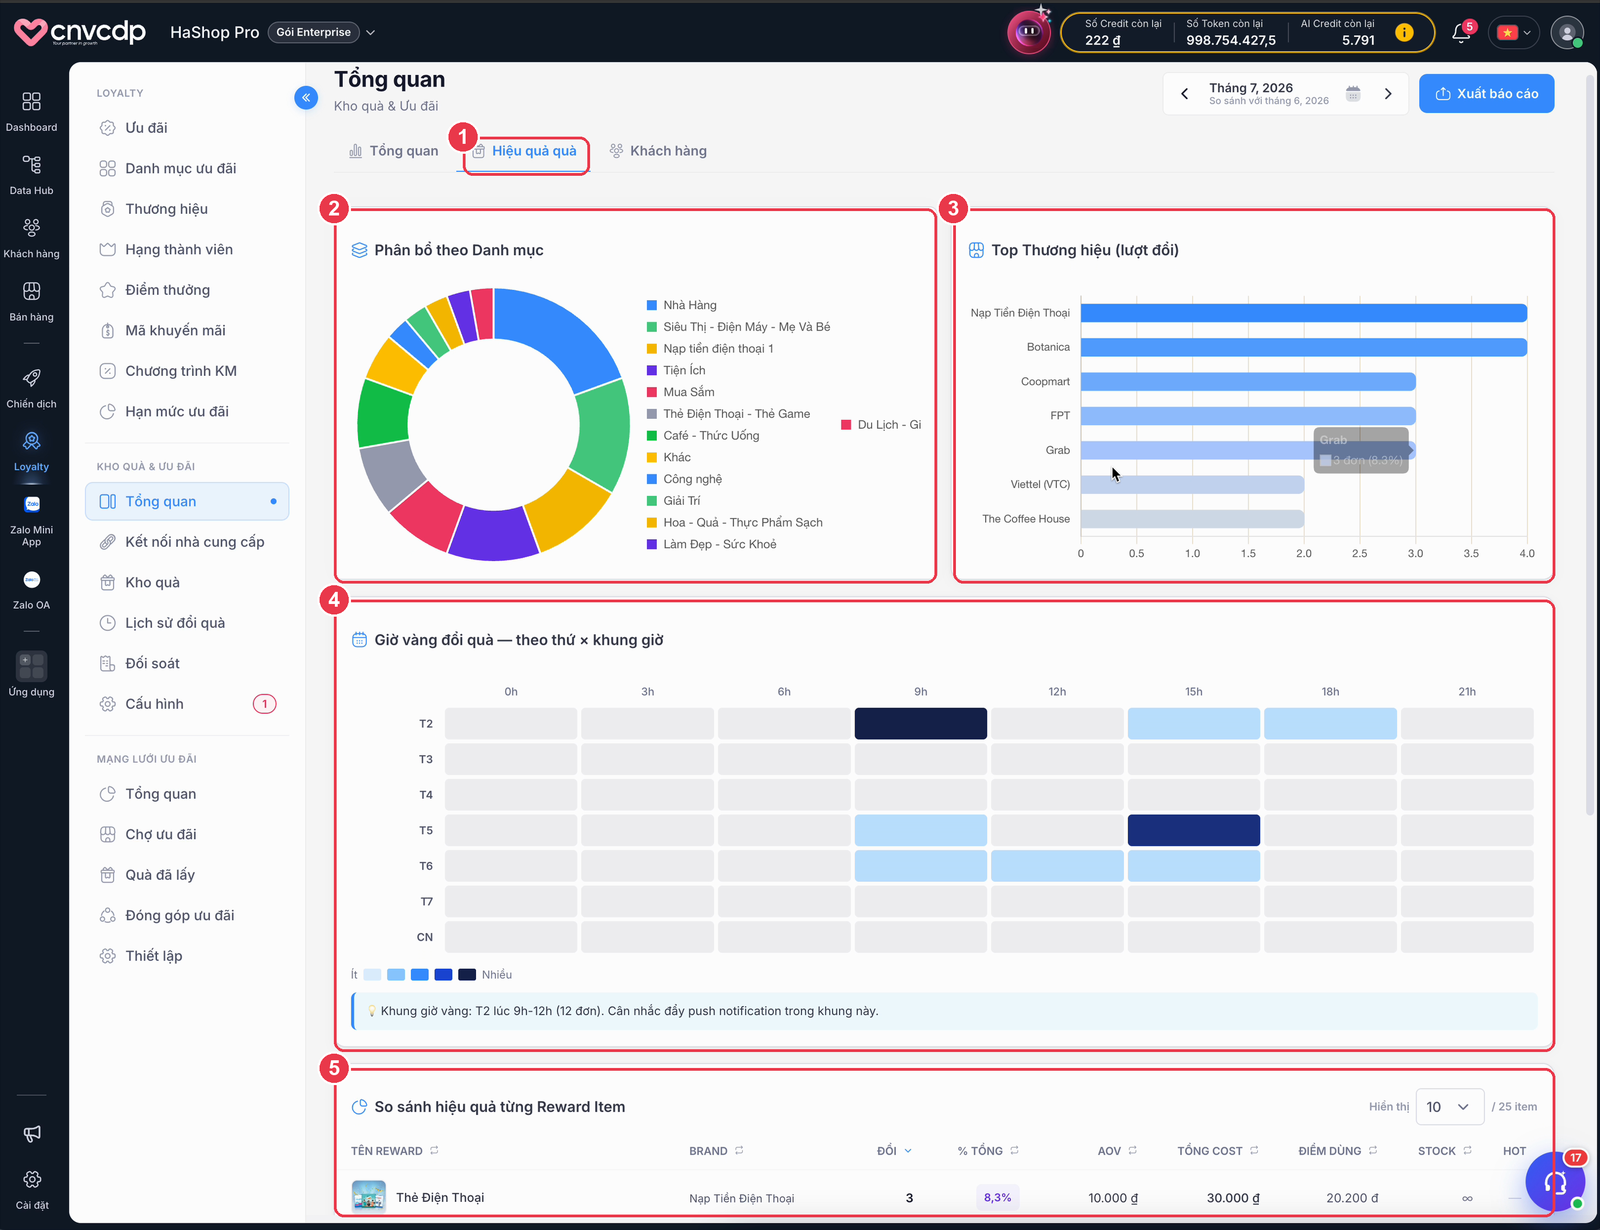Toggle Mua Sắm legend entry

click(x=681, y=392)
